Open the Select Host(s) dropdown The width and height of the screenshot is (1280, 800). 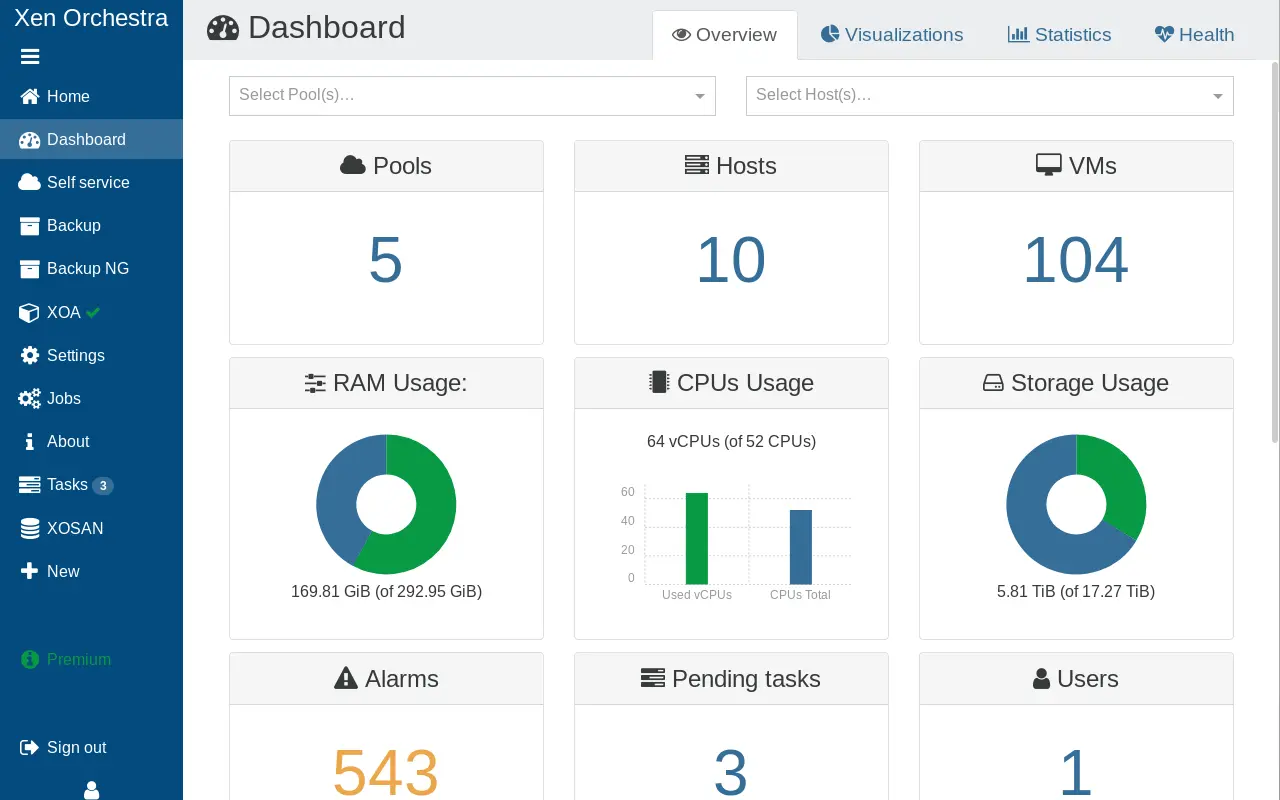[x=990, y=96]
